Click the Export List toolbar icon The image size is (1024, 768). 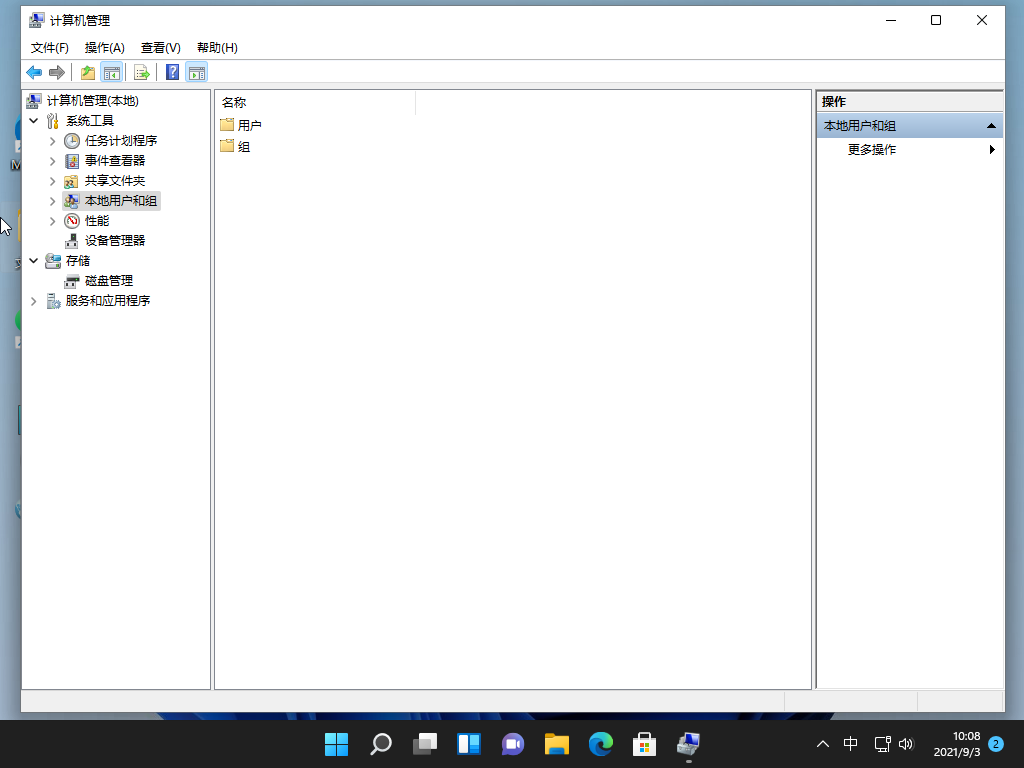[142, 72]
